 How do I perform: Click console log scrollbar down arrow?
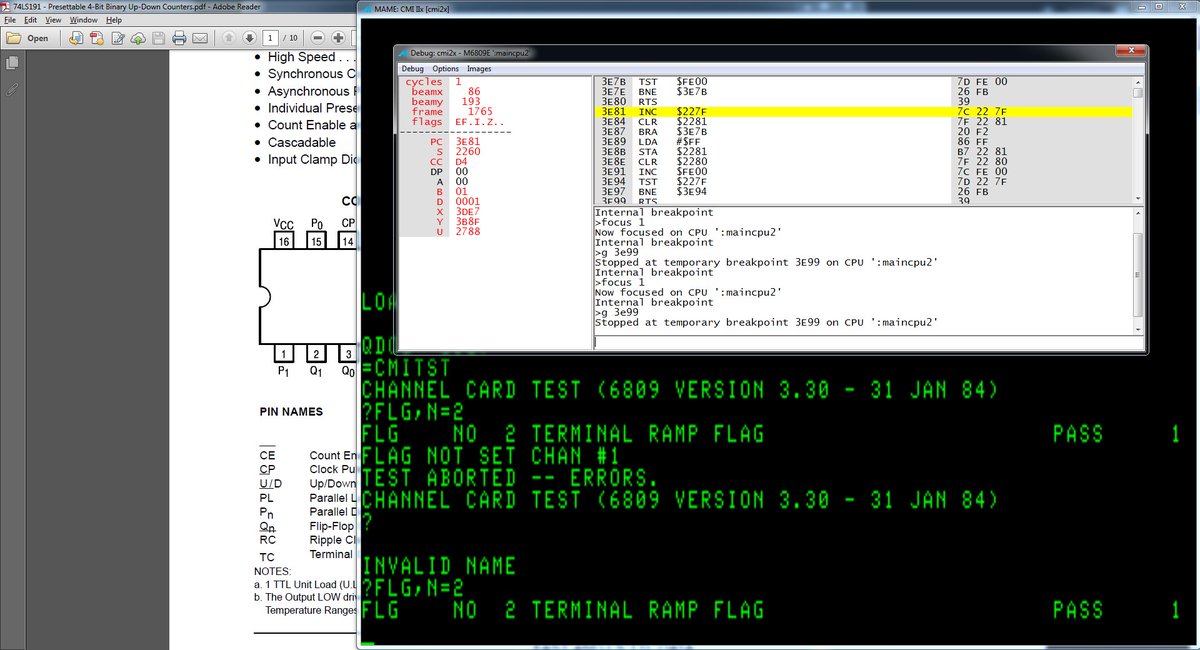point(1137,329)
